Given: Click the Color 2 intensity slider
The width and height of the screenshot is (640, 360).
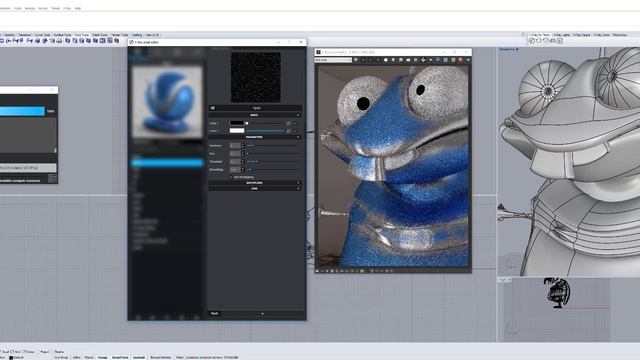Looking at the screenshot, I should pos(266,131).
